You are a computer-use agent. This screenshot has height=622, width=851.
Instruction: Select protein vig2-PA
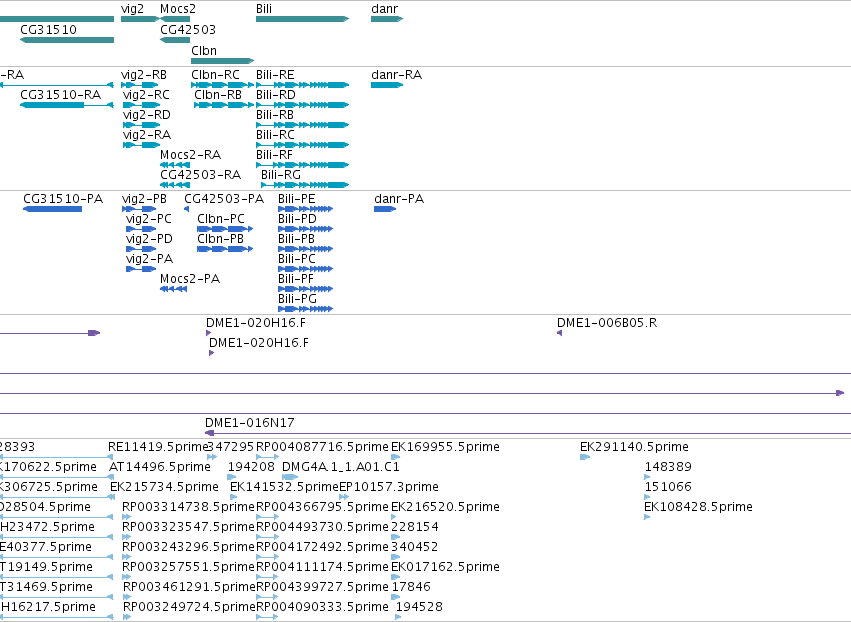click(x=141, y=269)
